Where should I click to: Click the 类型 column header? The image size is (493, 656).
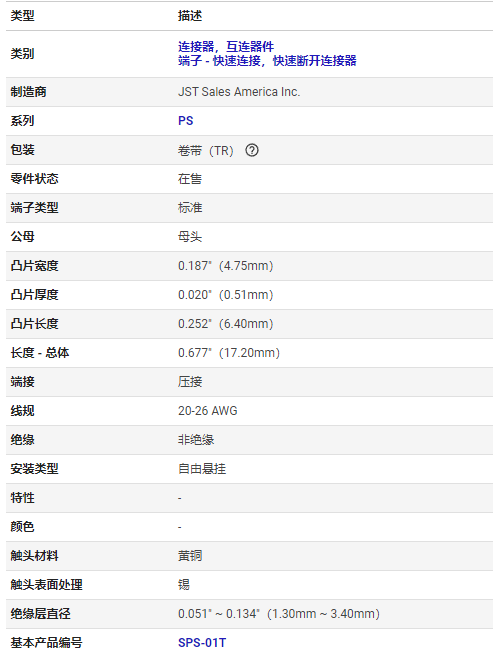pyautogui.click(x=23, y=16)
